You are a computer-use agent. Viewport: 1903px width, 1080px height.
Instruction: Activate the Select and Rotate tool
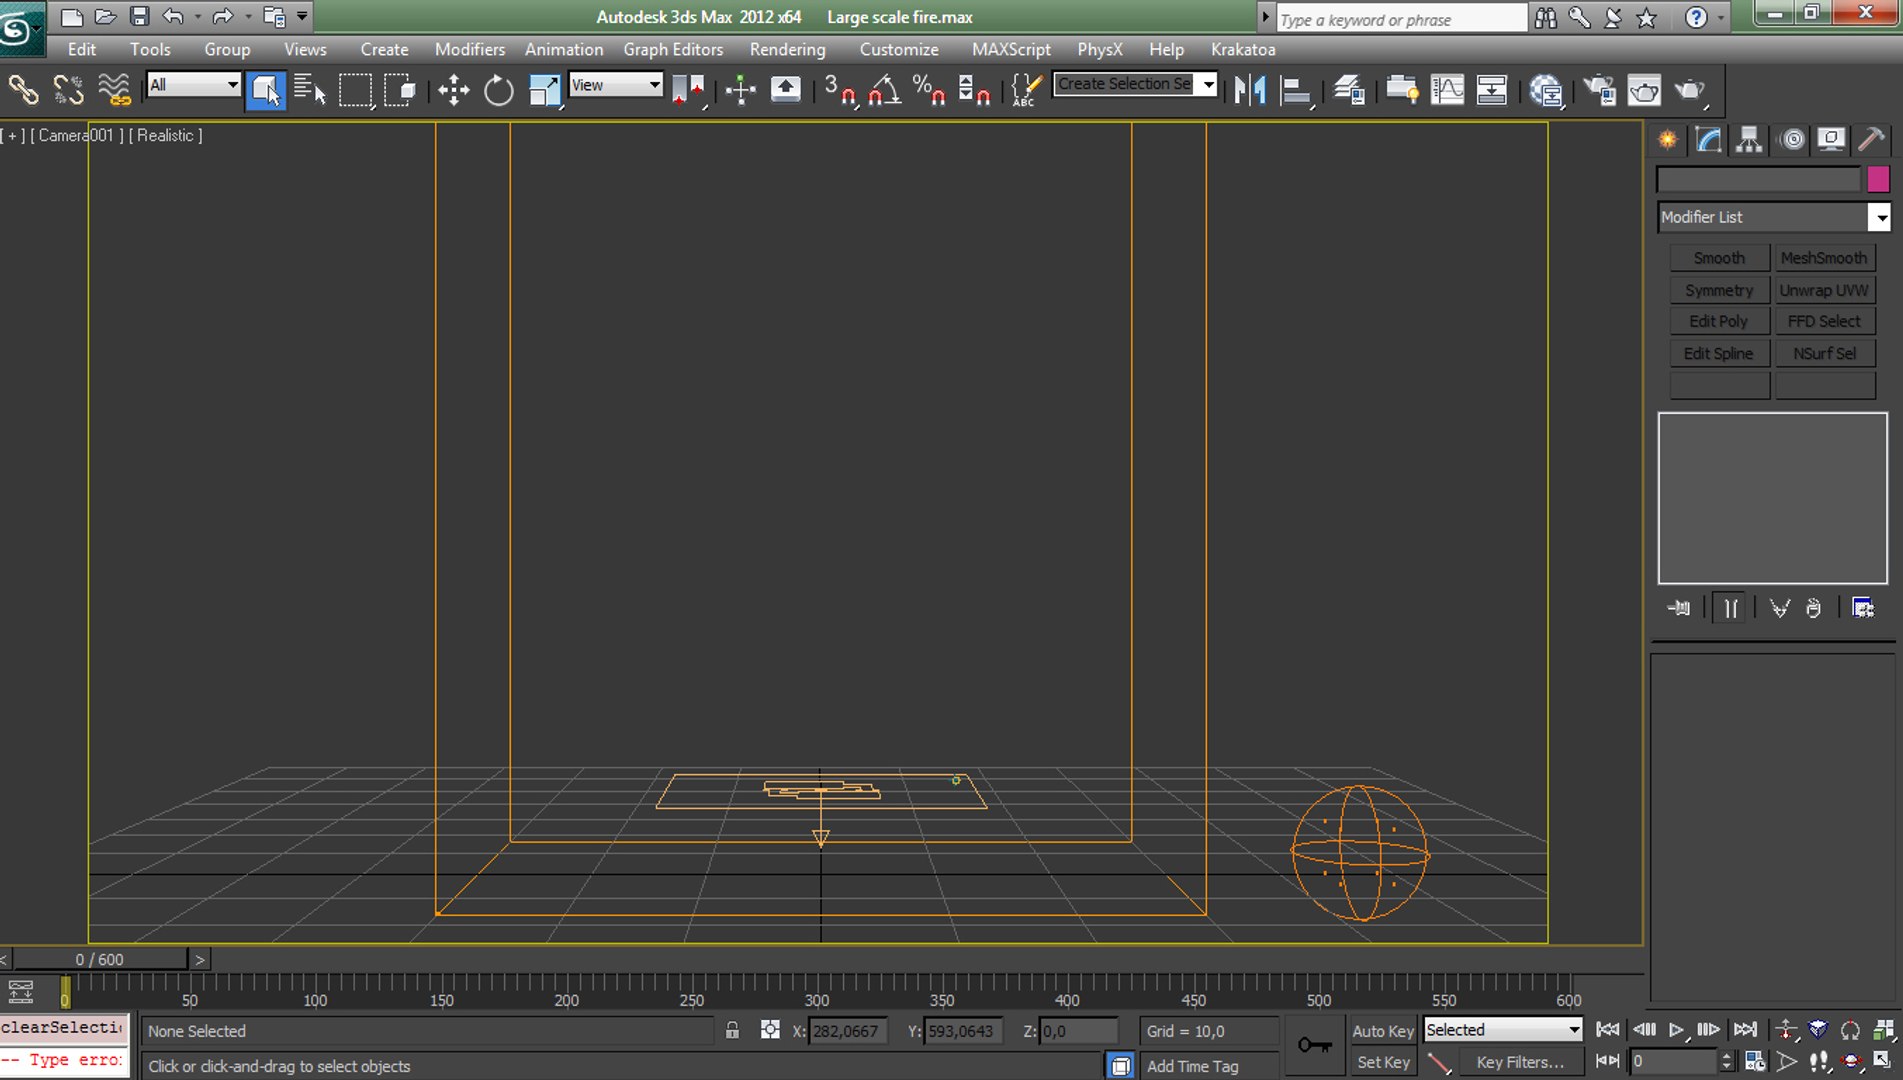(498, 90)
